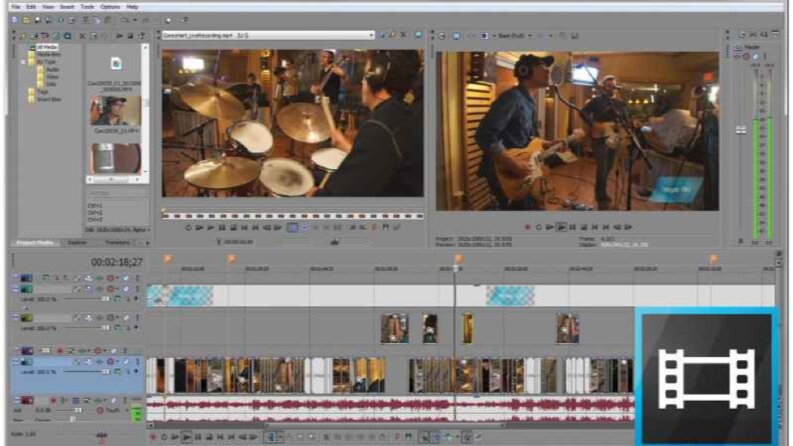Click Play on the timeline transport bar

click(187, 437)
